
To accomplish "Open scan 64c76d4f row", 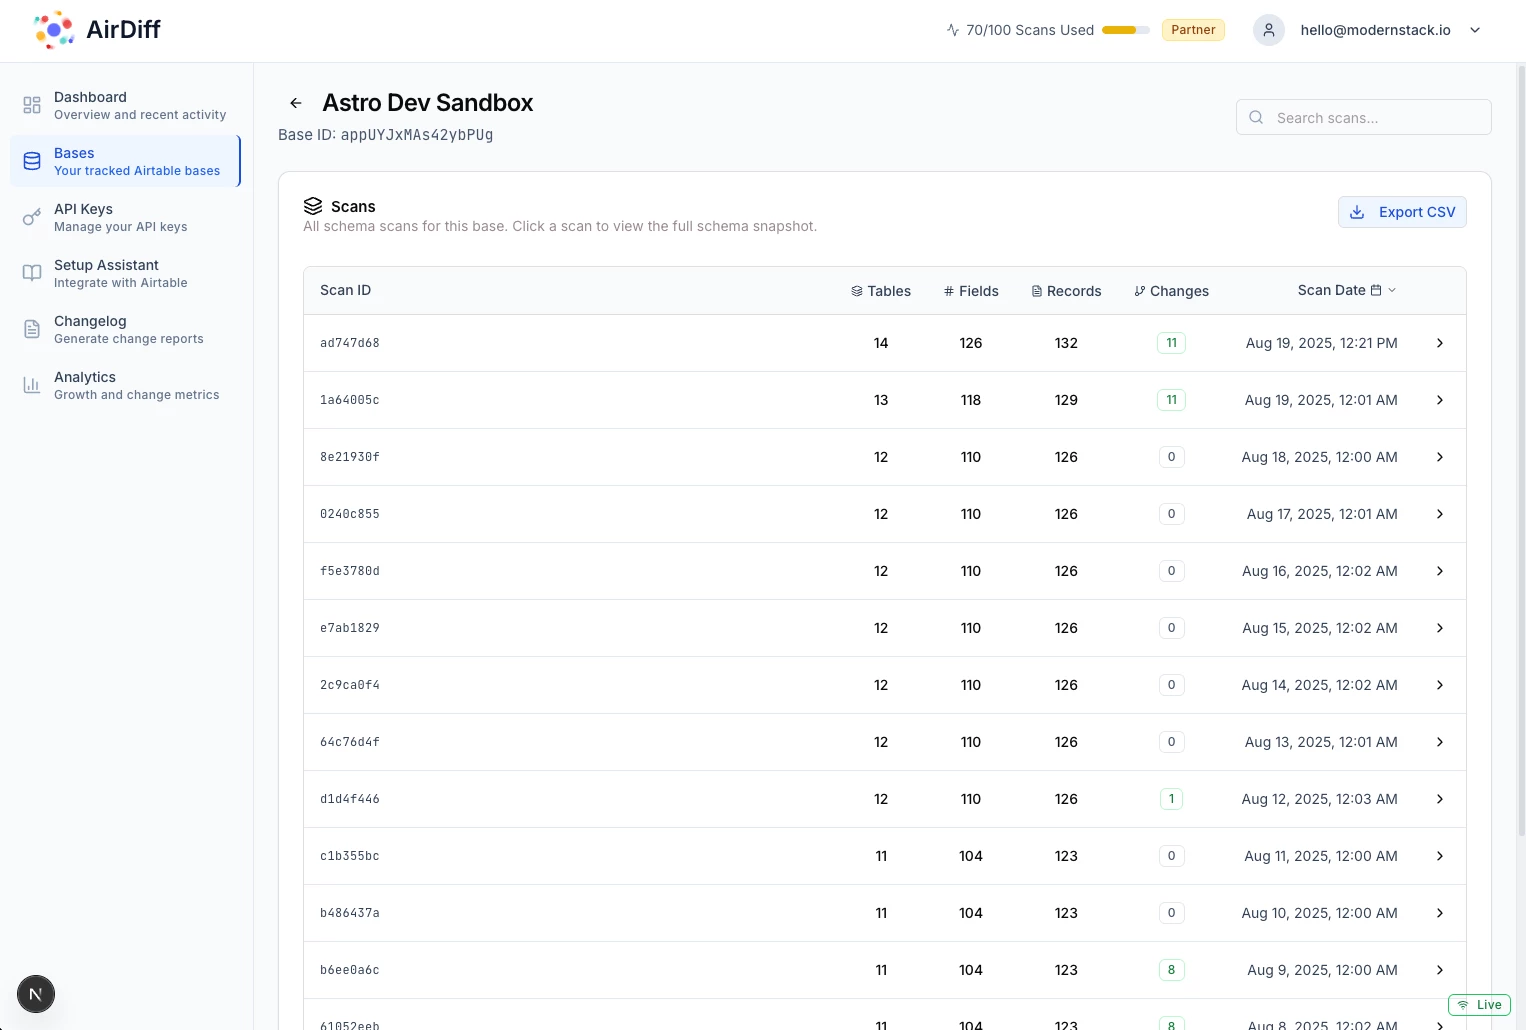I will coord(885,742).
